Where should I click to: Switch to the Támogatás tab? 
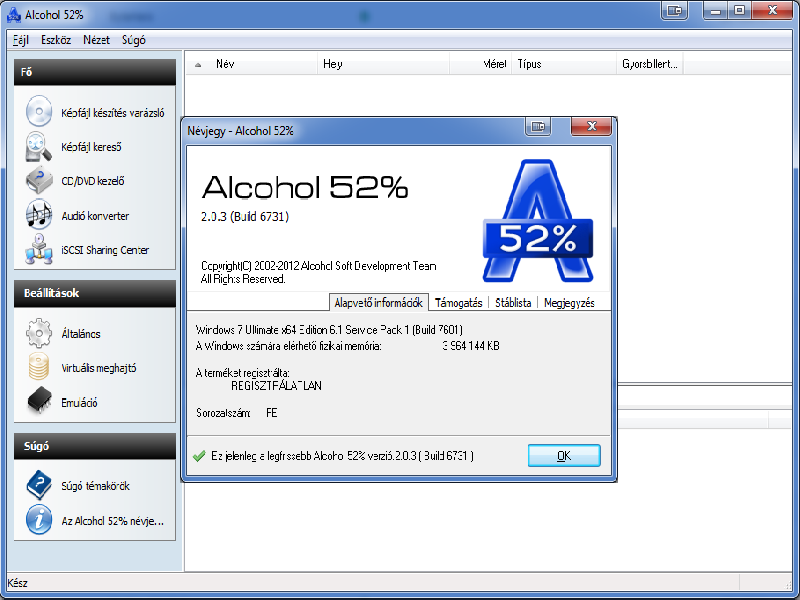pos(459,303)
